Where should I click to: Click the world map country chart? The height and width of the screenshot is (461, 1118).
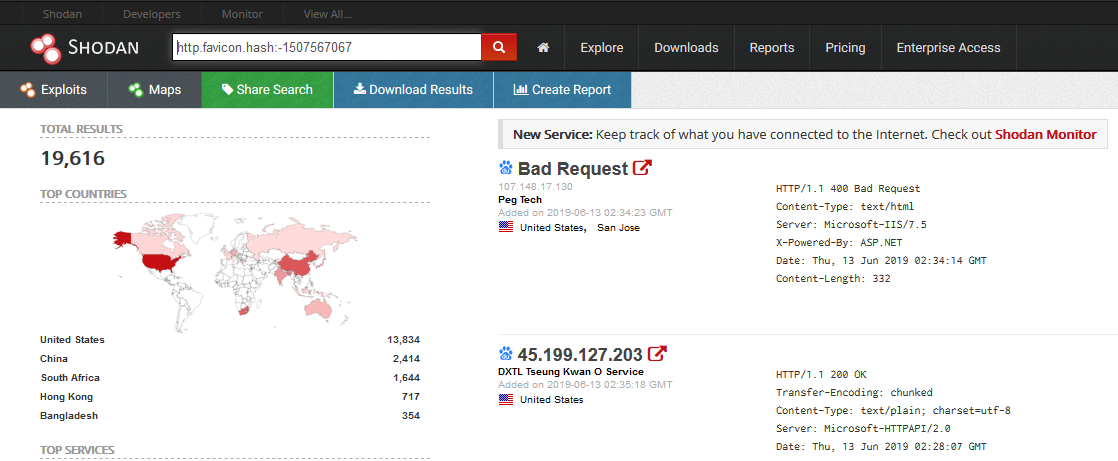235,271
